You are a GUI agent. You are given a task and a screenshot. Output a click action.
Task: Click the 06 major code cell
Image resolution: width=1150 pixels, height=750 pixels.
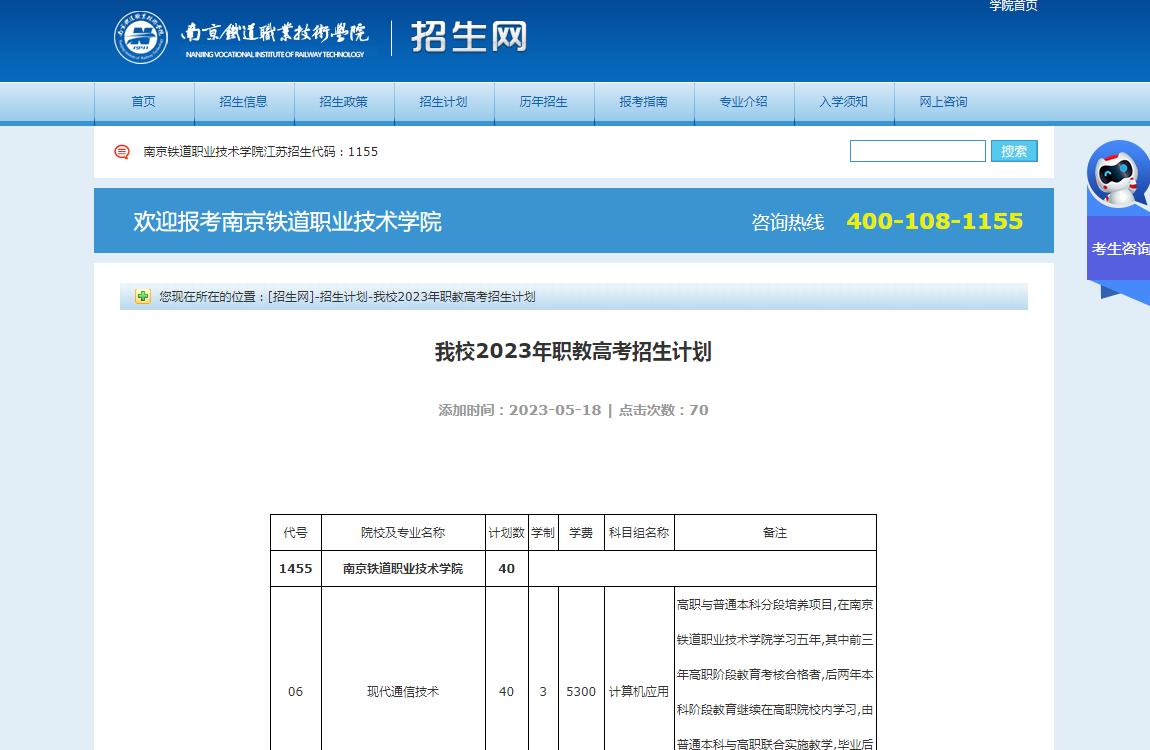[296, 691]
